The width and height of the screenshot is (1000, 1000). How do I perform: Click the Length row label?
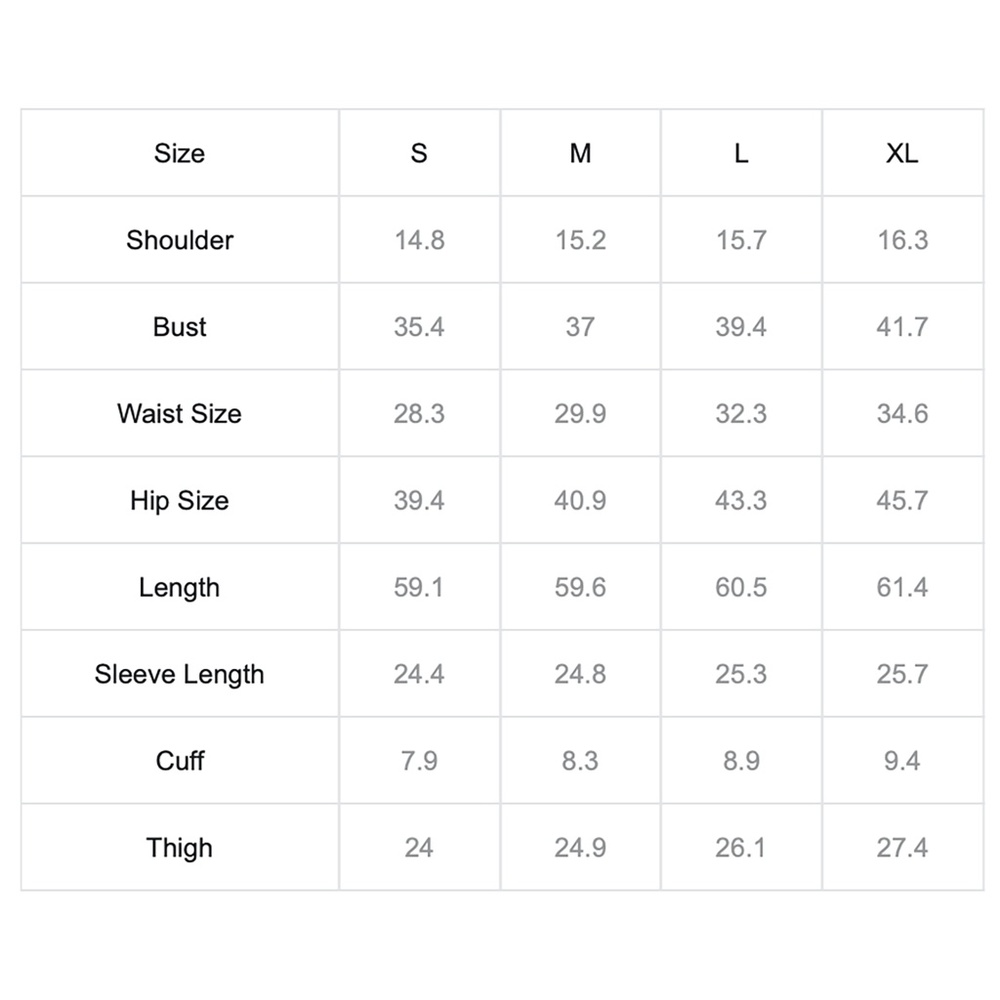(x=180, y=587)
